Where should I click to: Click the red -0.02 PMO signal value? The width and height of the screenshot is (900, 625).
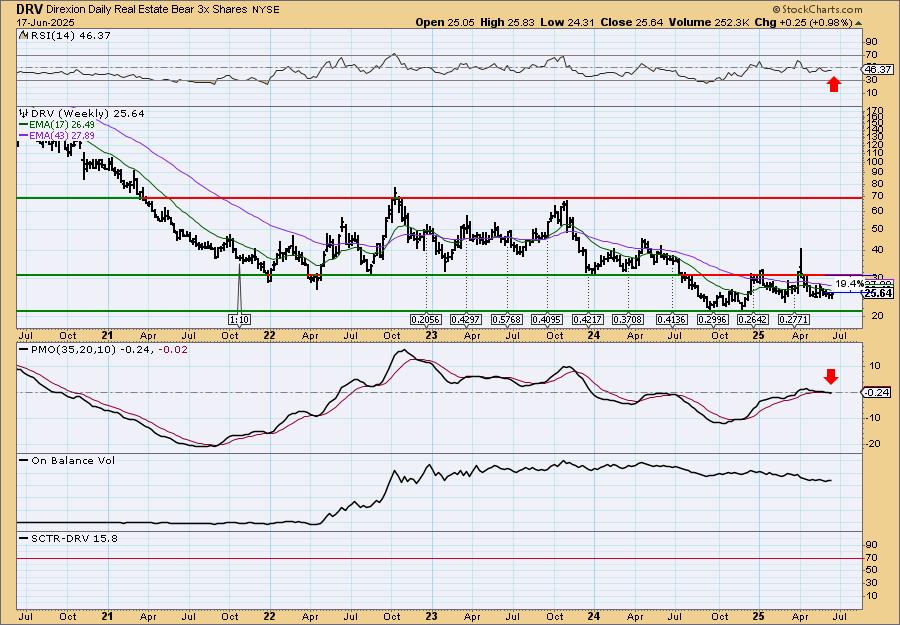(173, 350)
